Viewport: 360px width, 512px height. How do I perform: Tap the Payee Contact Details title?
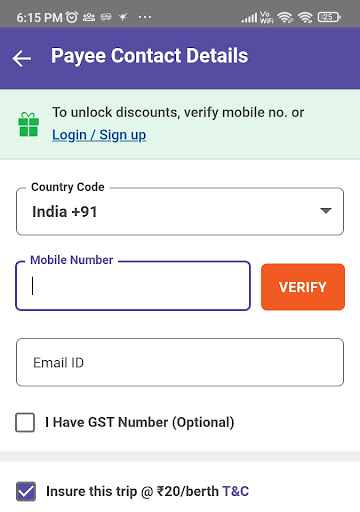tap(149, 56)
